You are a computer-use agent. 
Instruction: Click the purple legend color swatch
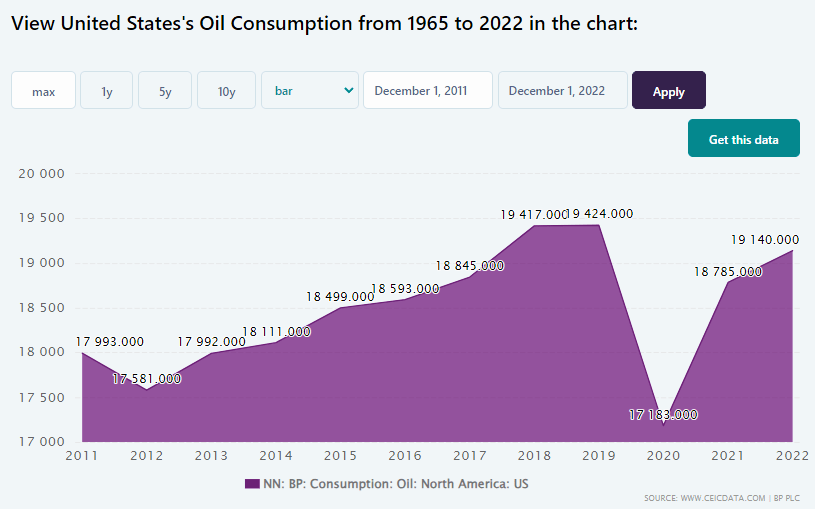pyautogui.click(x=252, y=484)
